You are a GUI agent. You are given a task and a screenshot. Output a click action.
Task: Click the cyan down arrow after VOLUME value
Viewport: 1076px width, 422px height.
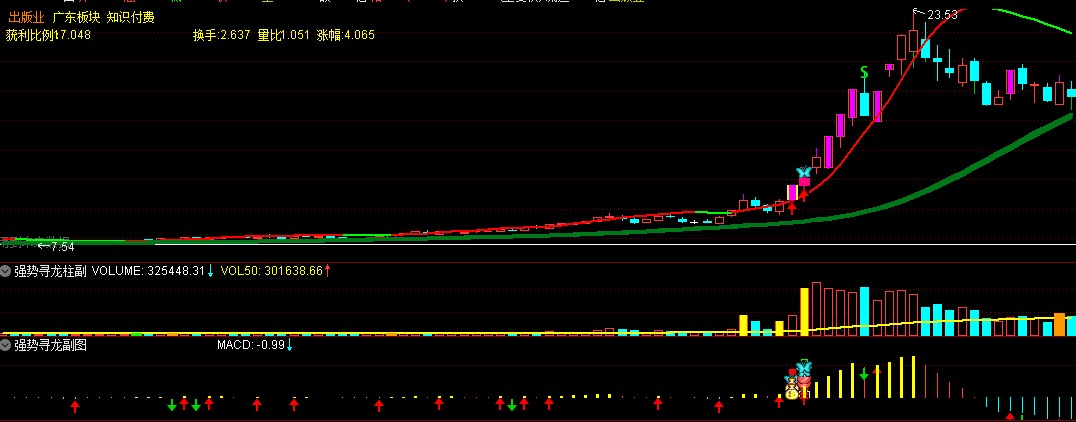click(x=211, y=271)
